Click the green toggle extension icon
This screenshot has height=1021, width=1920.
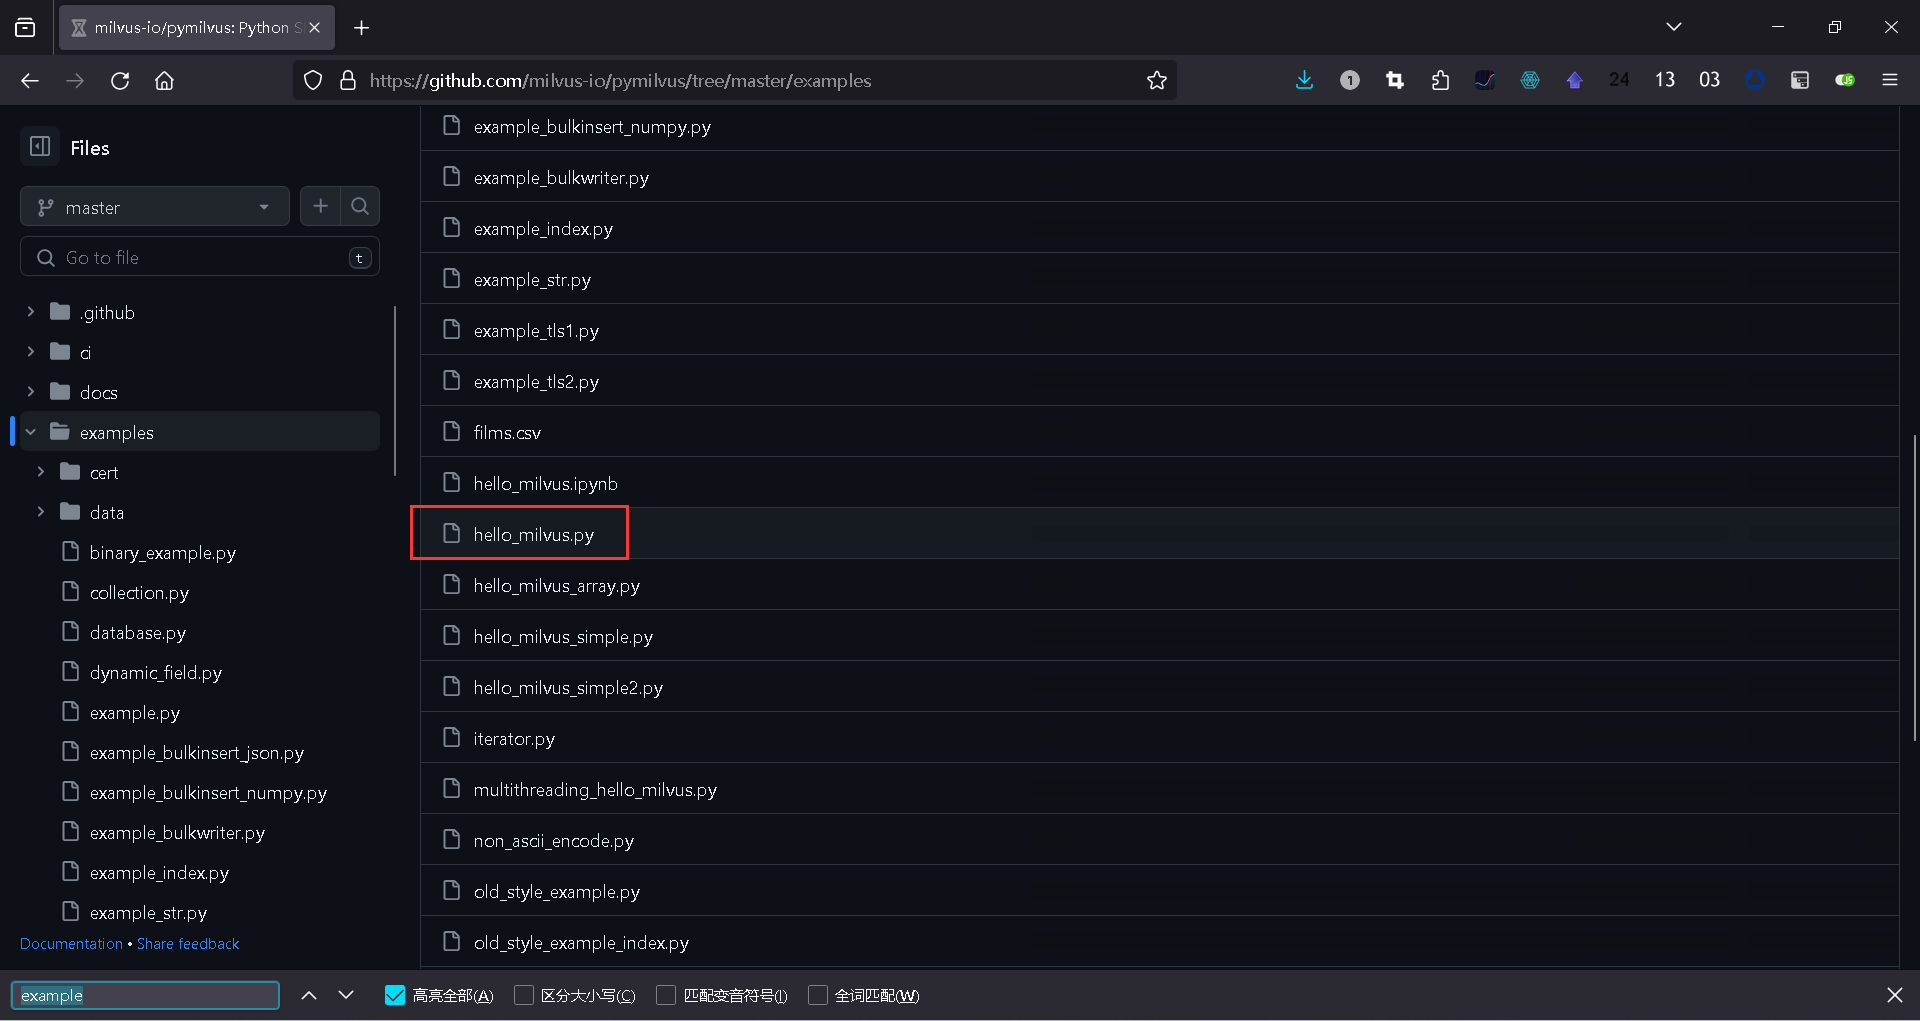pos(1845,81)
